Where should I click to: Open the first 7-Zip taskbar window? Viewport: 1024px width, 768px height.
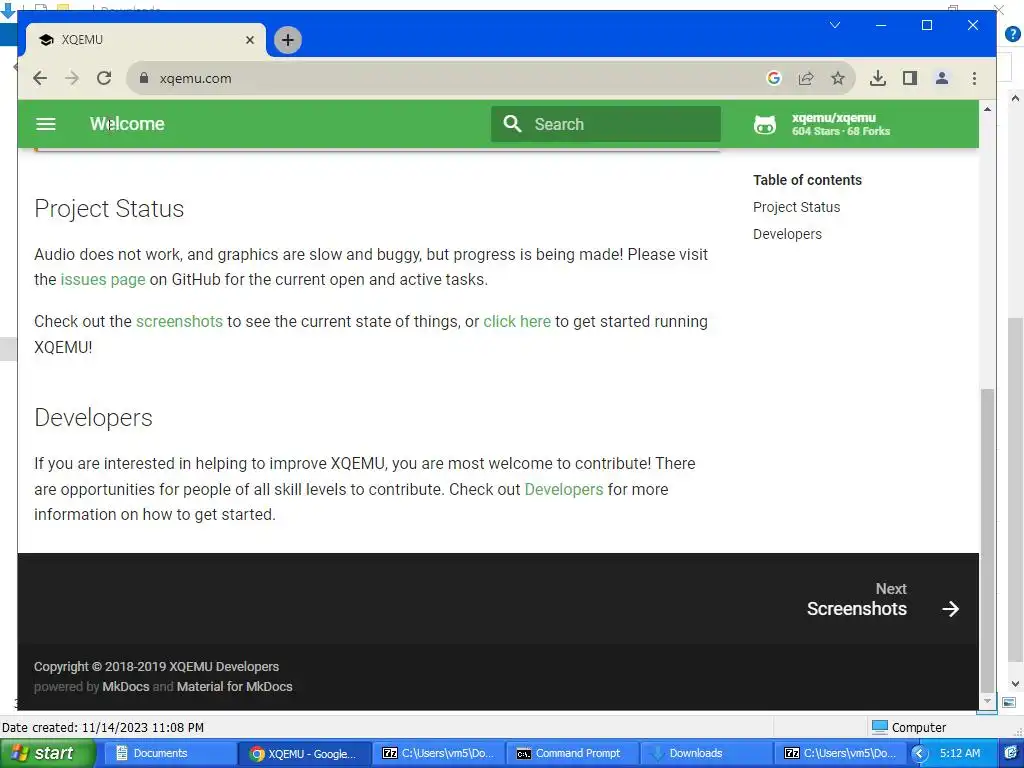pyautogui.click(x=439, y=753)
